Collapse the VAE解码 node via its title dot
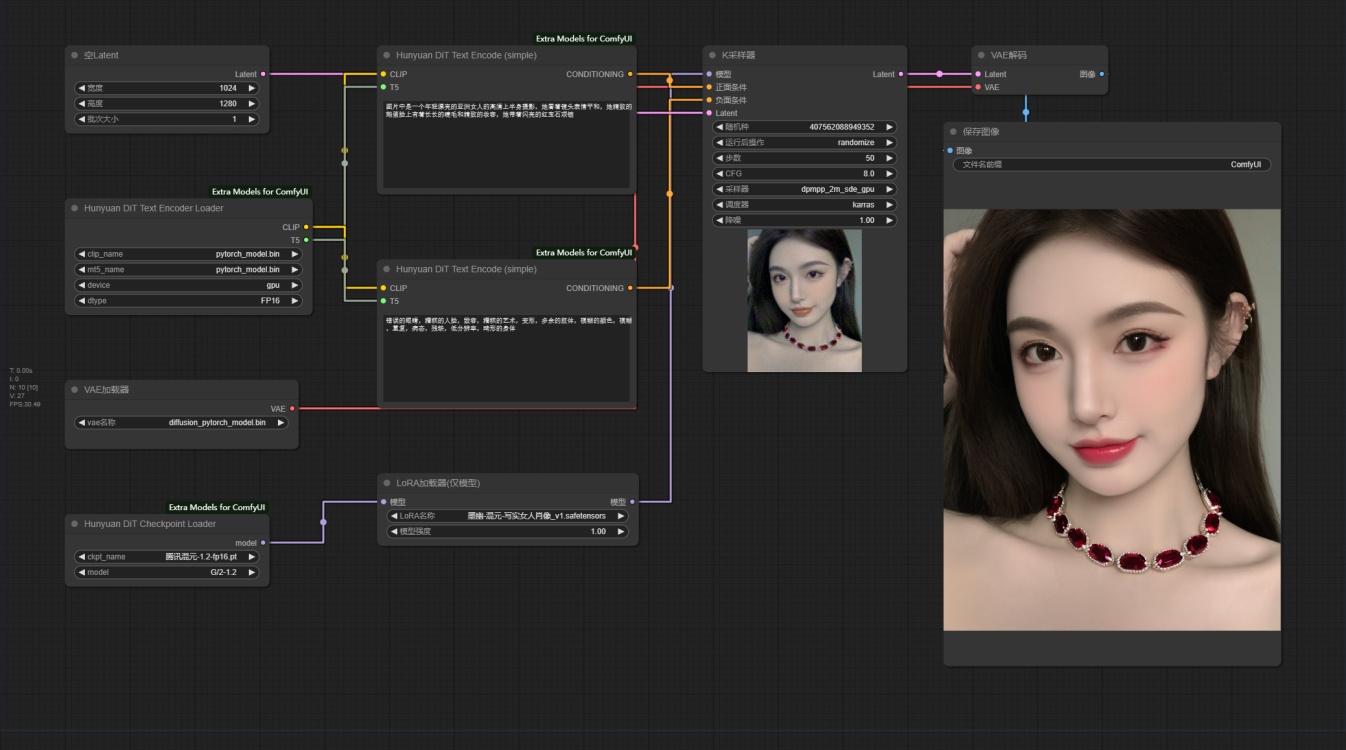Image resolution: width=1346 pixels, height=750 pixels. [x=982, y=55]
